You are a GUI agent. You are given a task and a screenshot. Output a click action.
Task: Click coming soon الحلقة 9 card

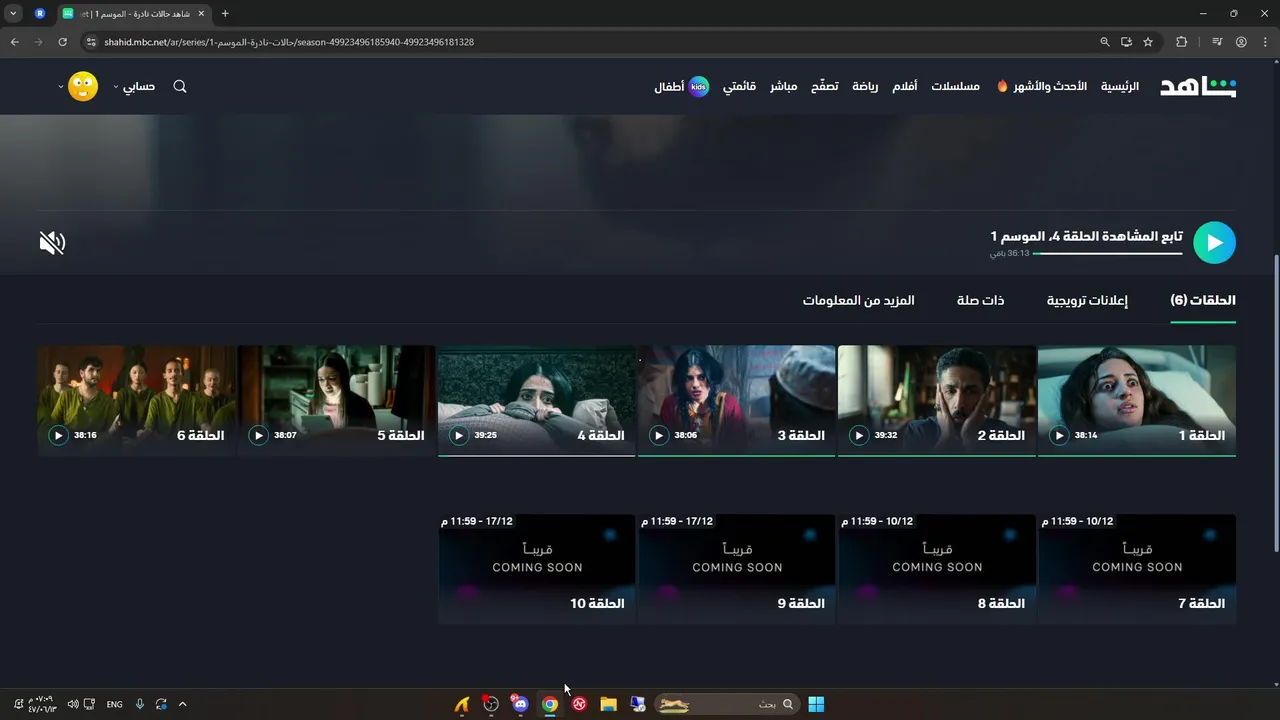pyautogui.click(x=737, y=569)
